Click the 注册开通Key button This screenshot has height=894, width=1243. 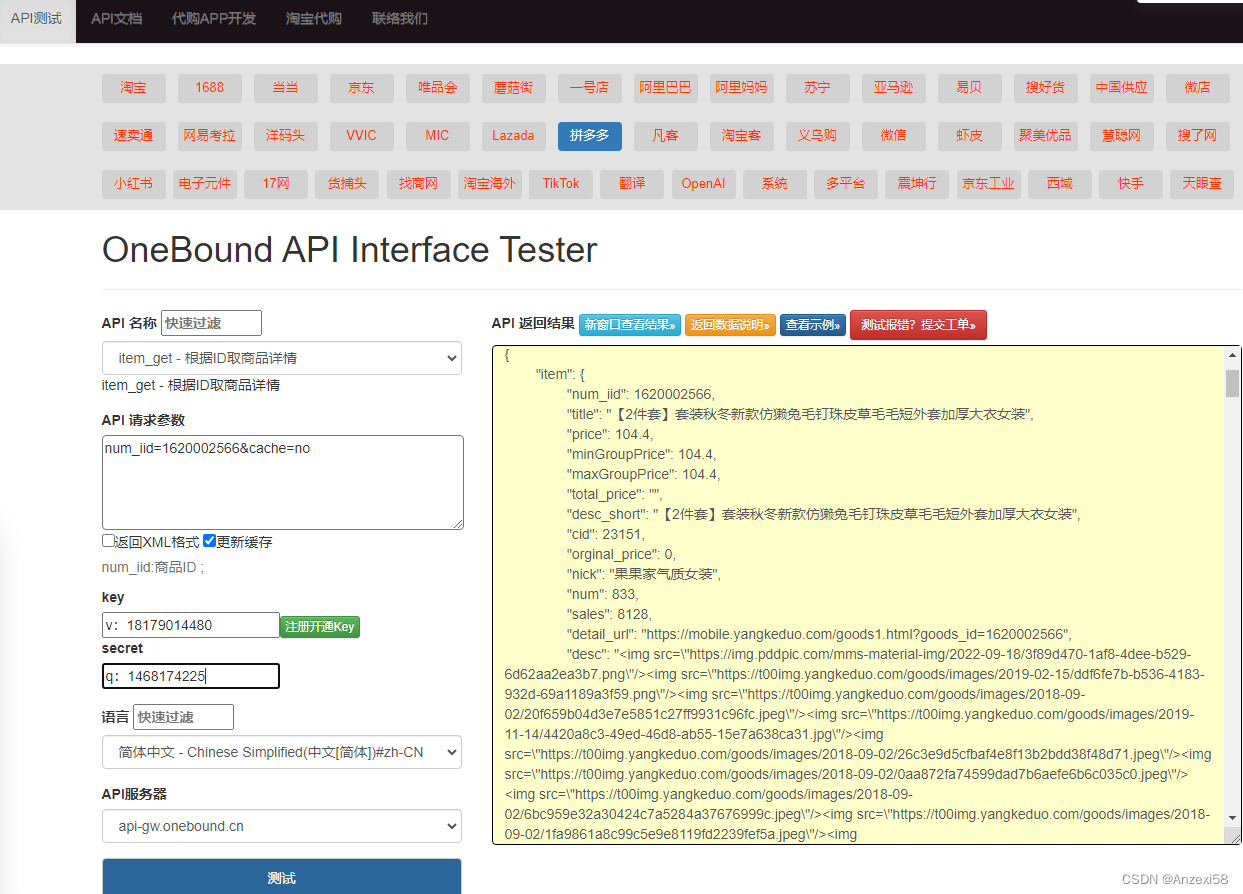point(320,627)
